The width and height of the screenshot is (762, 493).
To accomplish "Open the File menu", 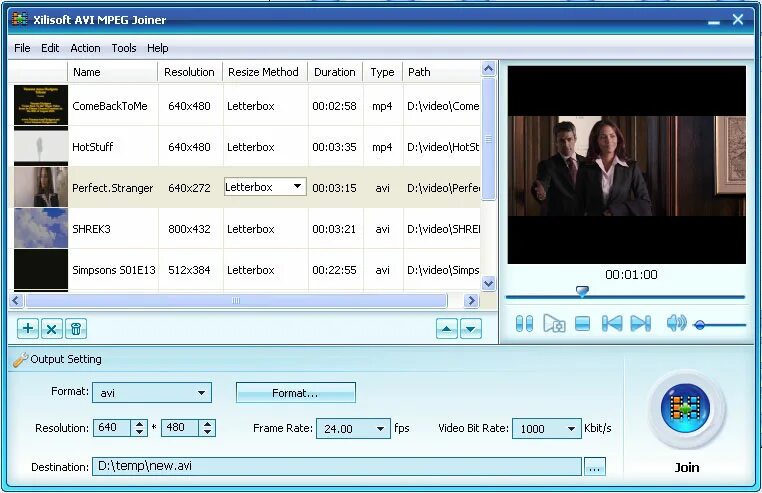I will (x=22, y=48).
